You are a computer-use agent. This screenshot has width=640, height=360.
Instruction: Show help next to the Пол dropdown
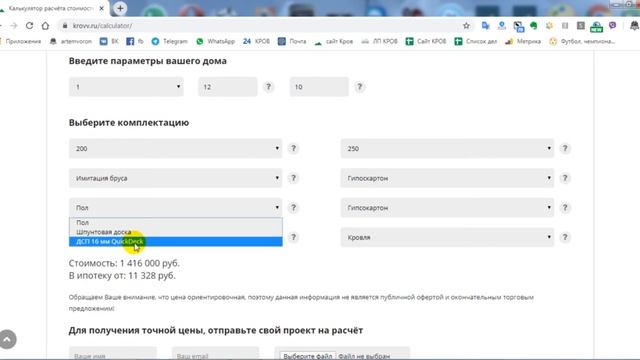[293, 208]
